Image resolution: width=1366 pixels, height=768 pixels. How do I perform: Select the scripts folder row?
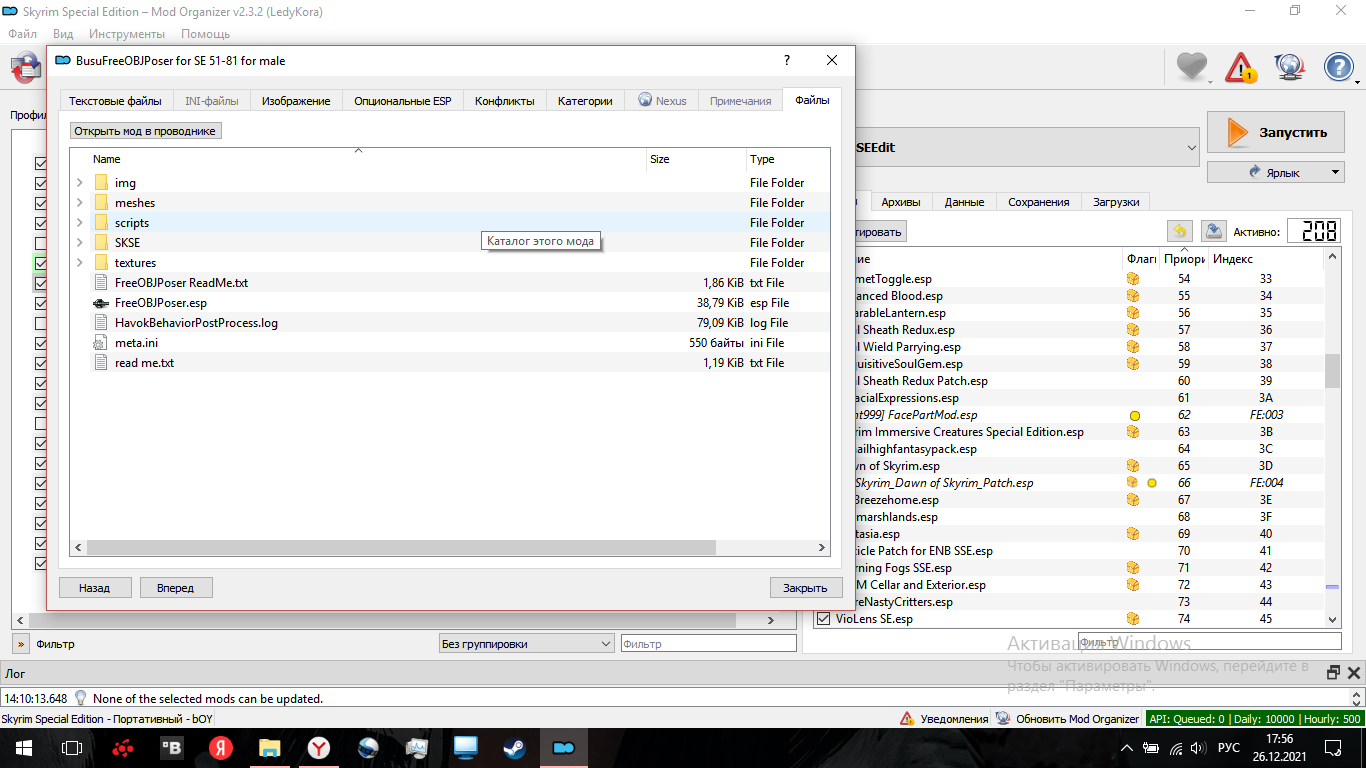[x=450, y=223]
